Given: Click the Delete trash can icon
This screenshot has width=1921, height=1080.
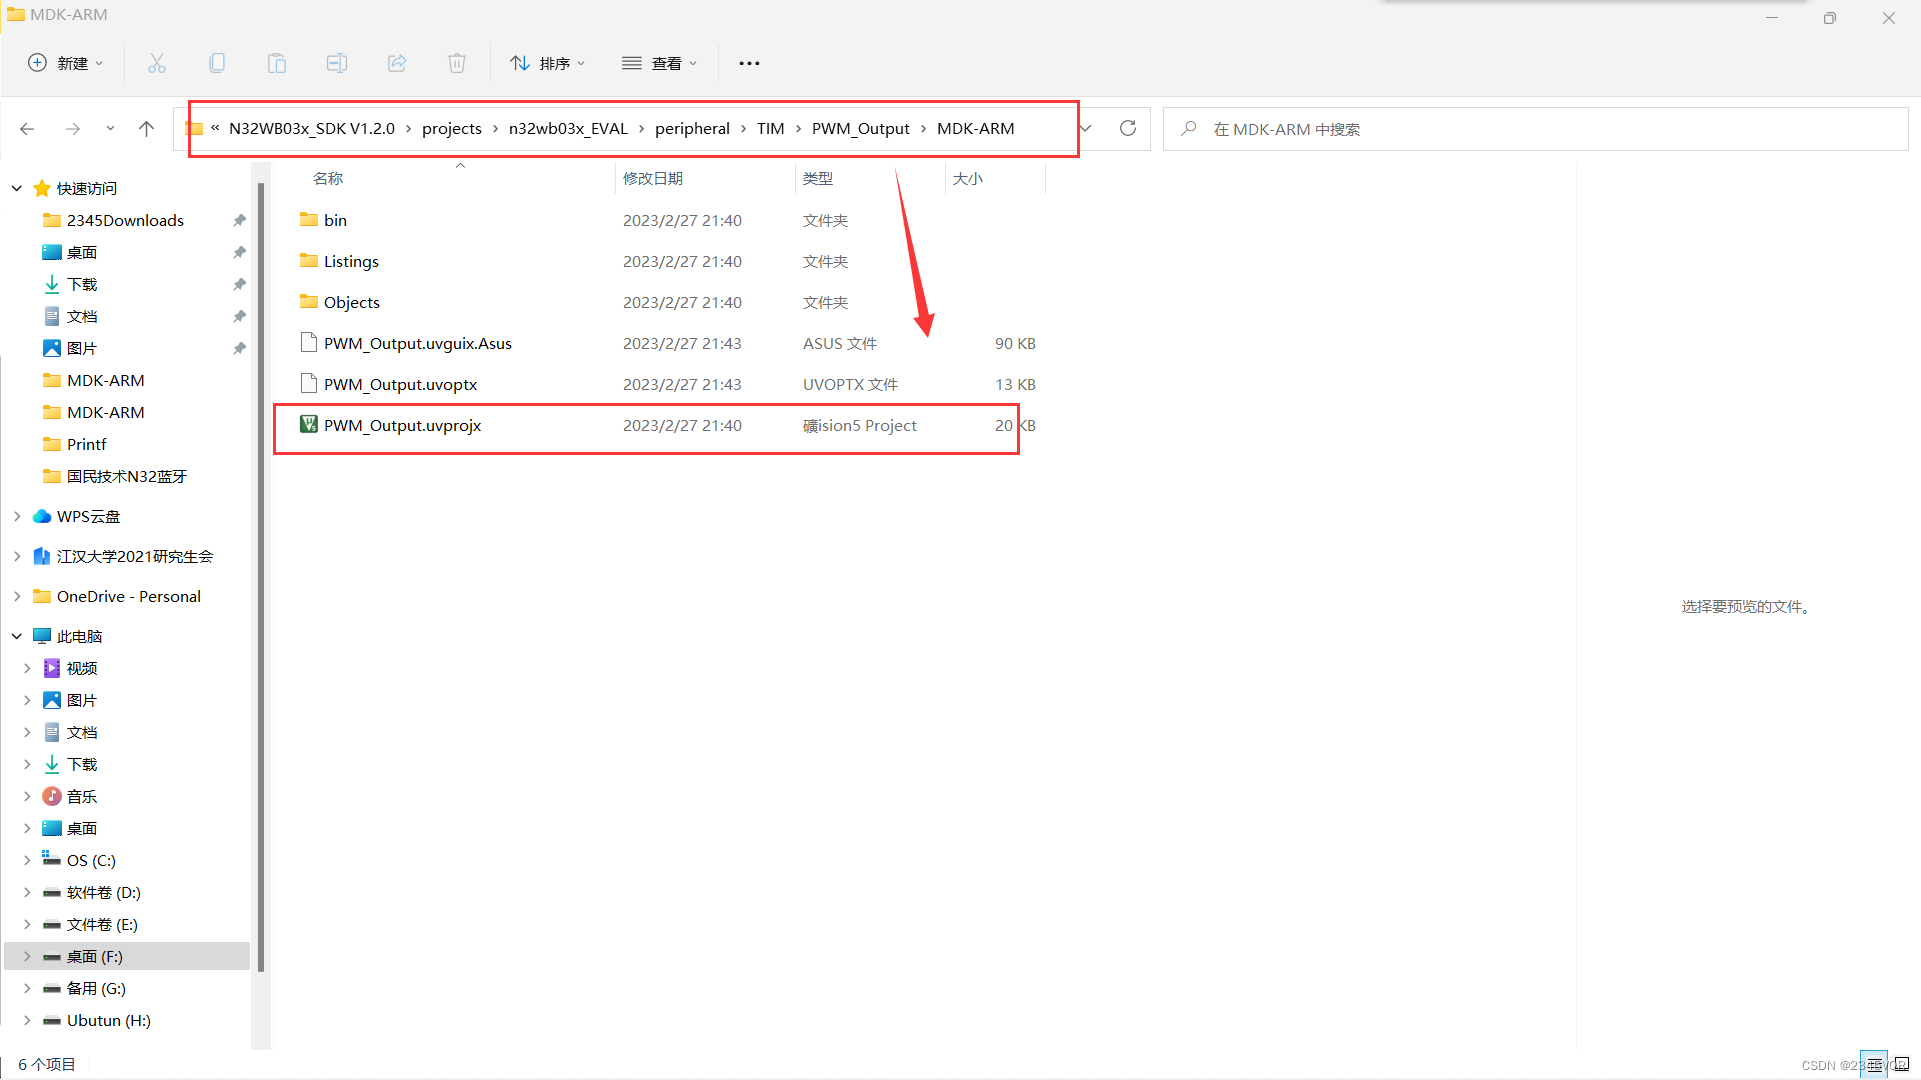Looking at the screenshot, I should tap(457, 63).
